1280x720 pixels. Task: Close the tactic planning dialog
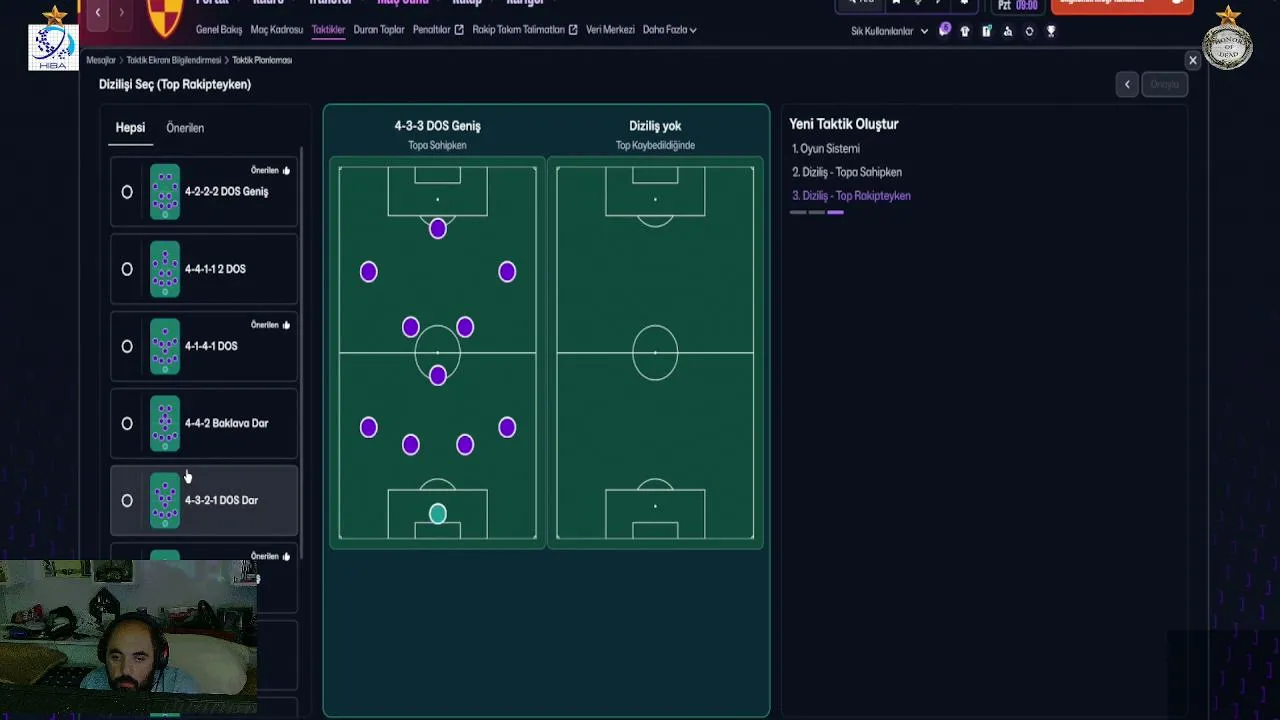pyautogui.click(x=1192, y=61)
